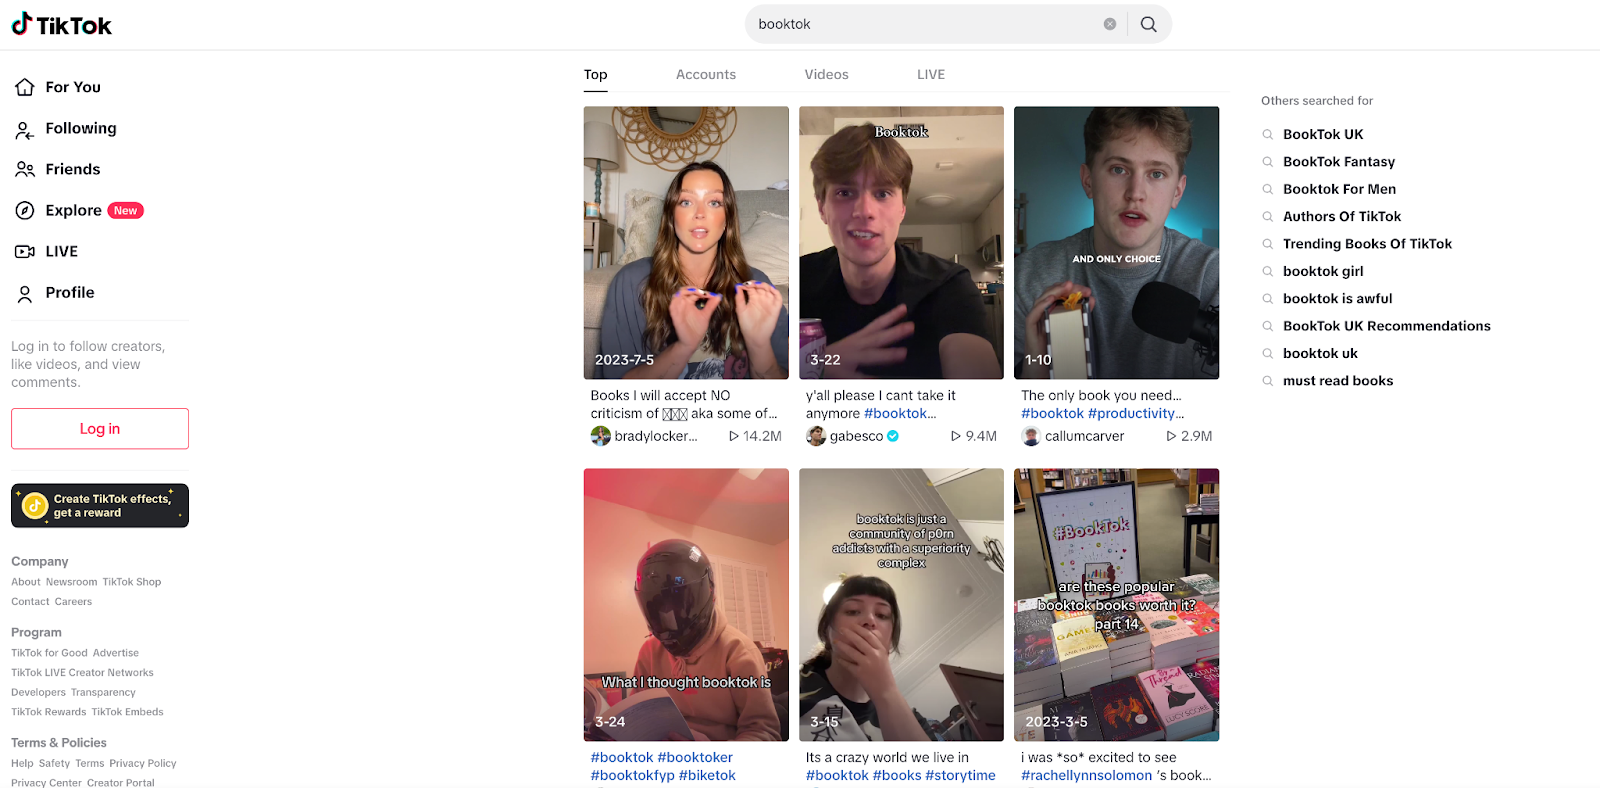Click the callumcarver username
The image size is (1600, 788).
point(1085,436)
